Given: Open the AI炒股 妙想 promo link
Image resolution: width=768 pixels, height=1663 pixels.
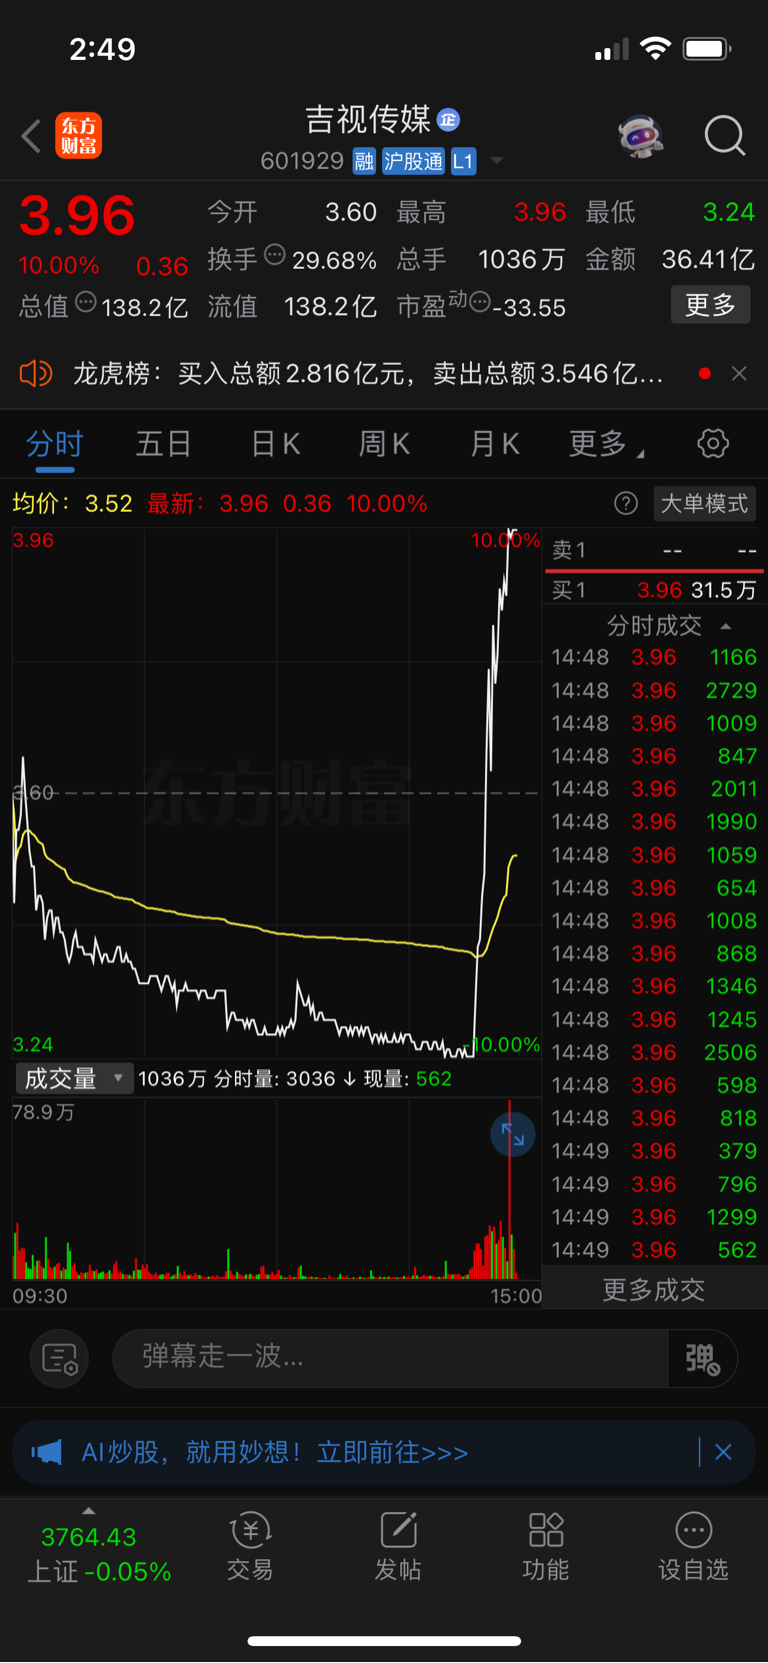Looking at the screenshot, I should point(275,1452).
